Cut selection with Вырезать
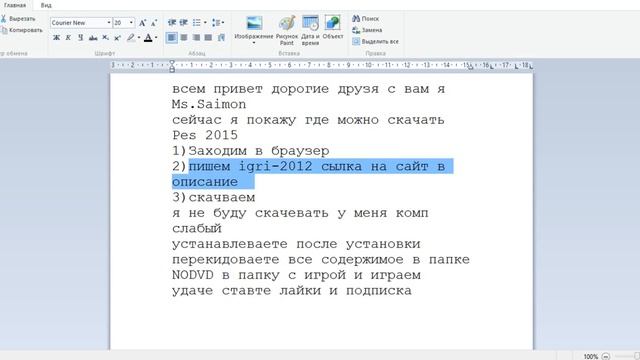Image resolution: width=640 pixels, height=360 pixels. coord(18,19)
